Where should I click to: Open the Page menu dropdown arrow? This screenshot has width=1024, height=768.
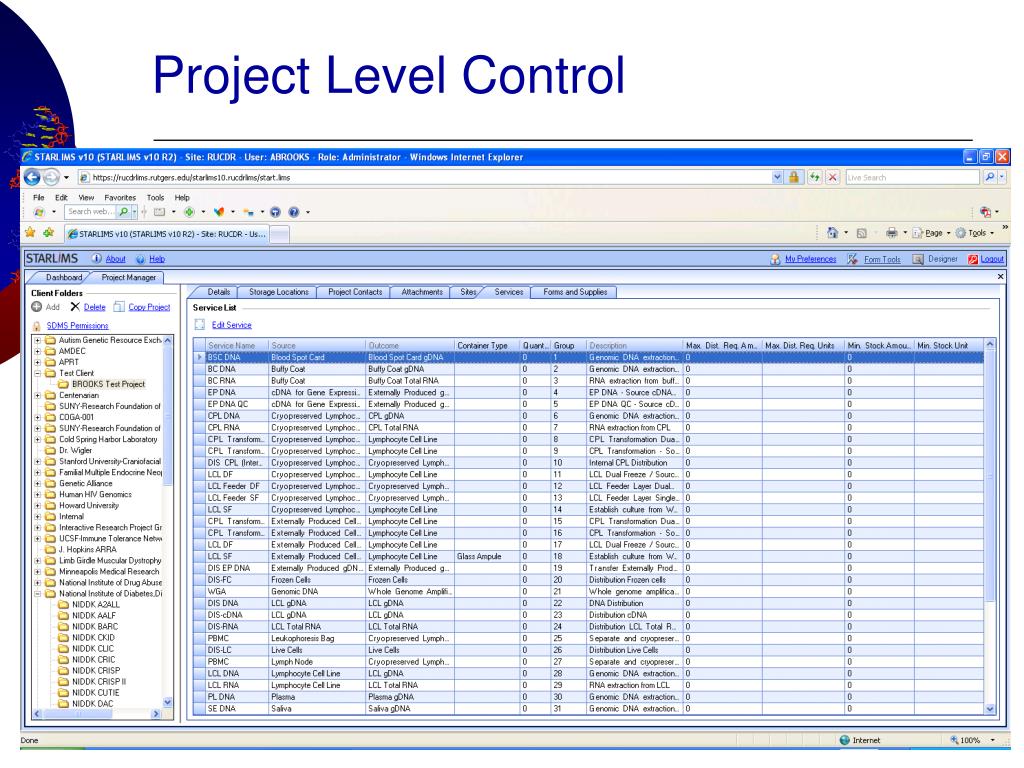click(948, 233)
